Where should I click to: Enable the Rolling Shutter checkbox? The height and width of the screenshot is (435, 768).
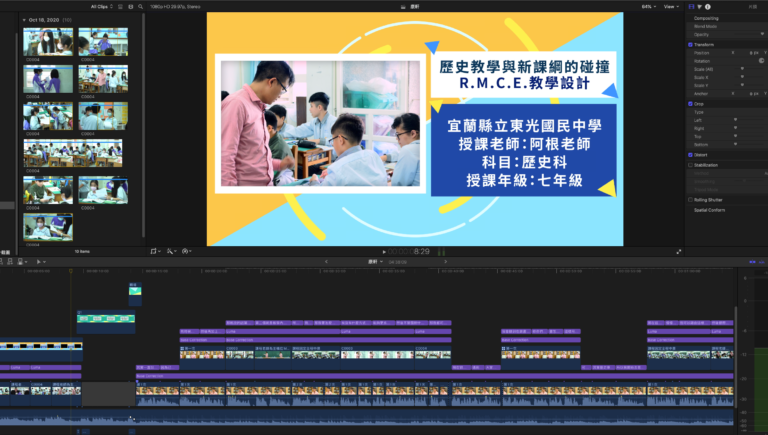click(x=690, y=199)
